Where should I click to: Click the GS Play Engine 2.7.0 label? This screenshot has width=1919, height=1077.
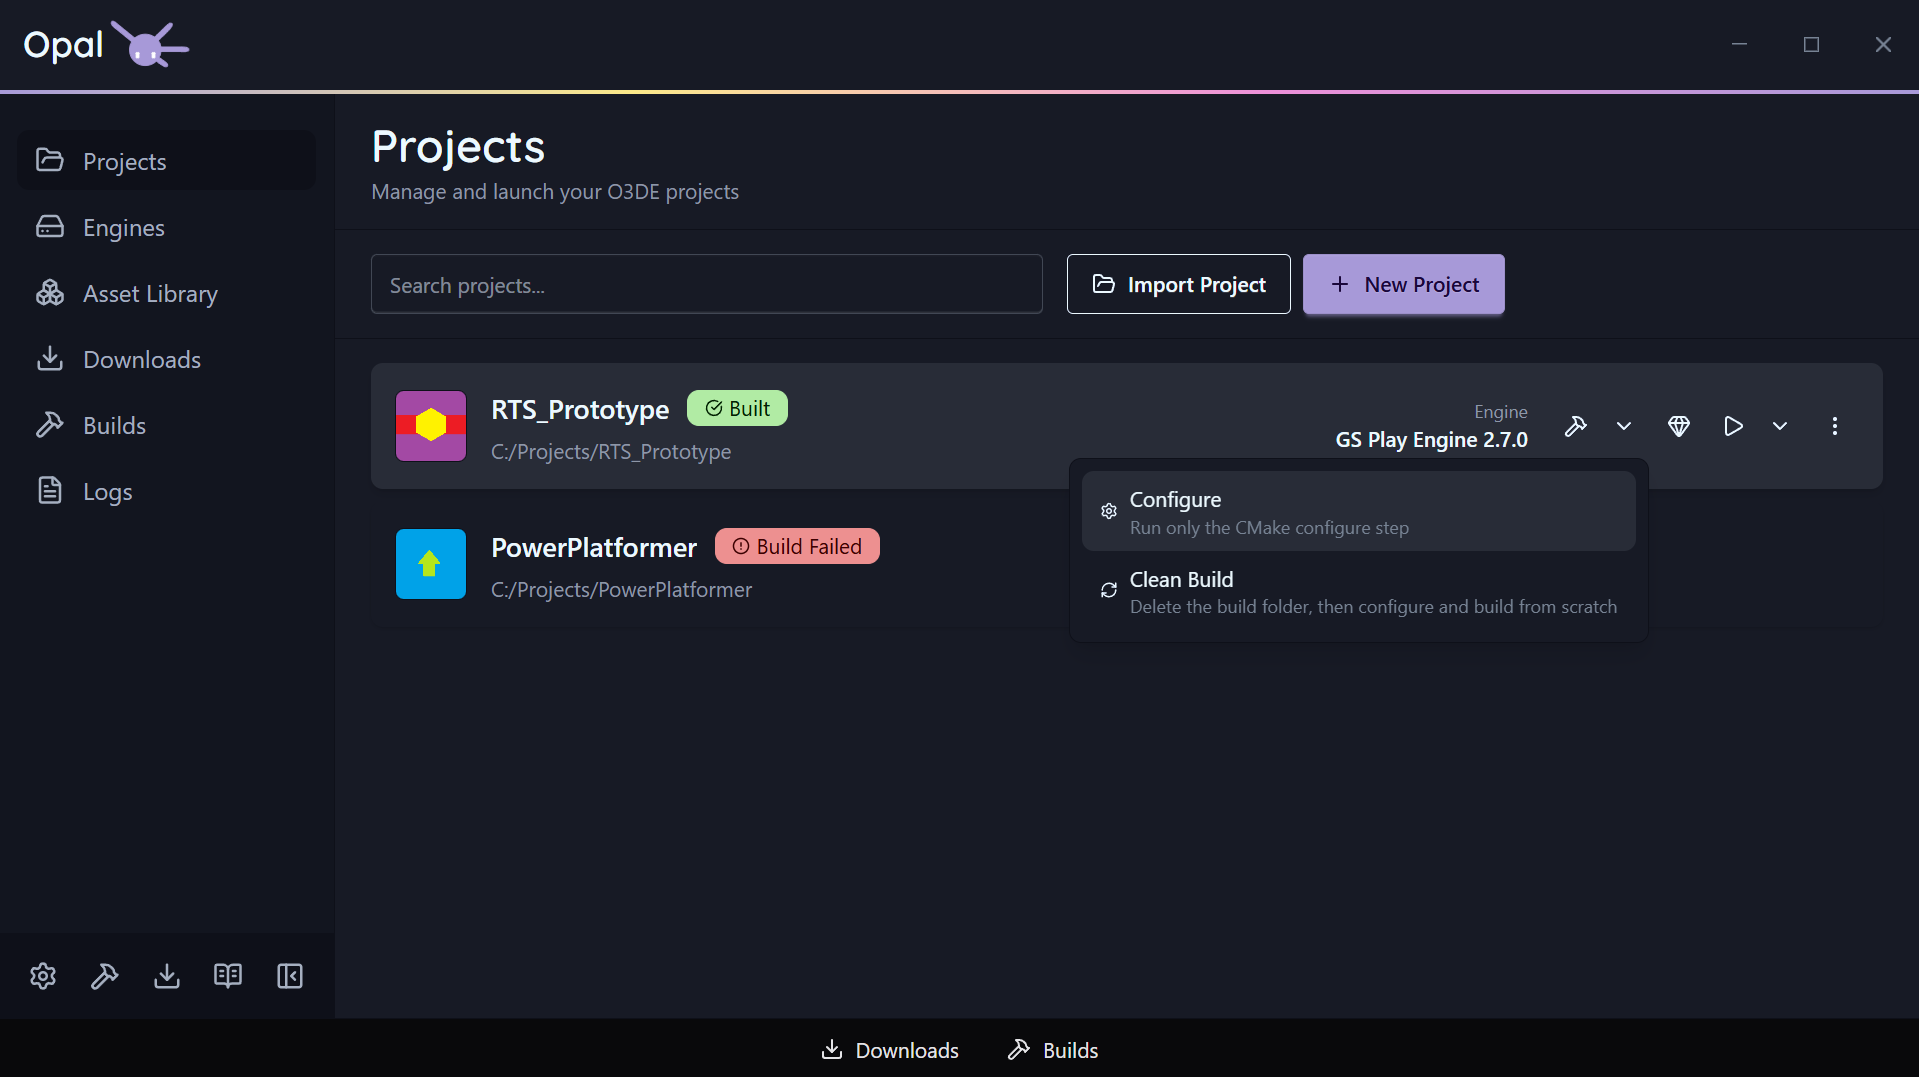click(1431, 440)
